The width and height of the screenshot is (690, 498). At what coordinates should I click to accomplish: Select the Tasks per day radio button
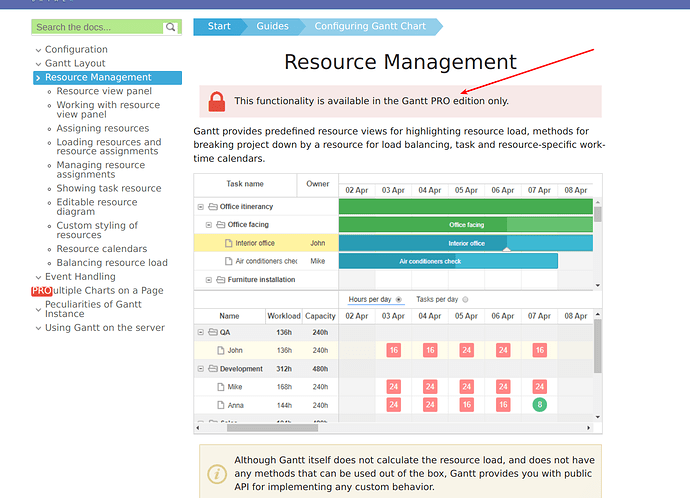coord(465,300)
